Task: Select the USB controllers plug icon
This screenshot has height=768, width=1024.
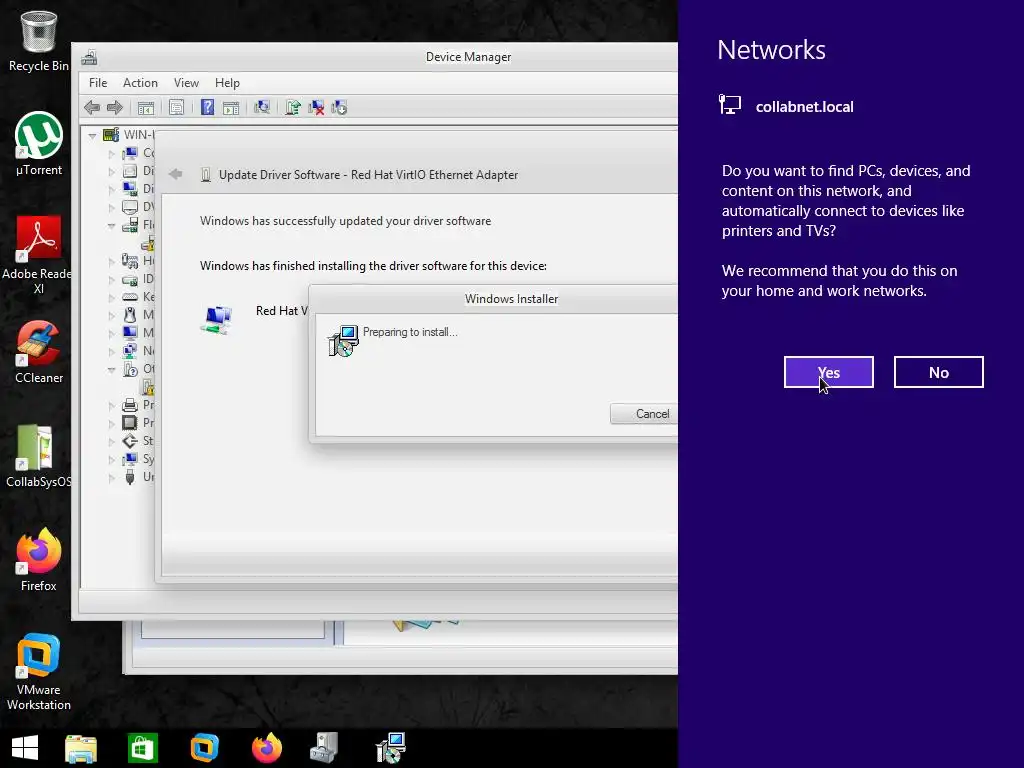Action: (130, 477)
